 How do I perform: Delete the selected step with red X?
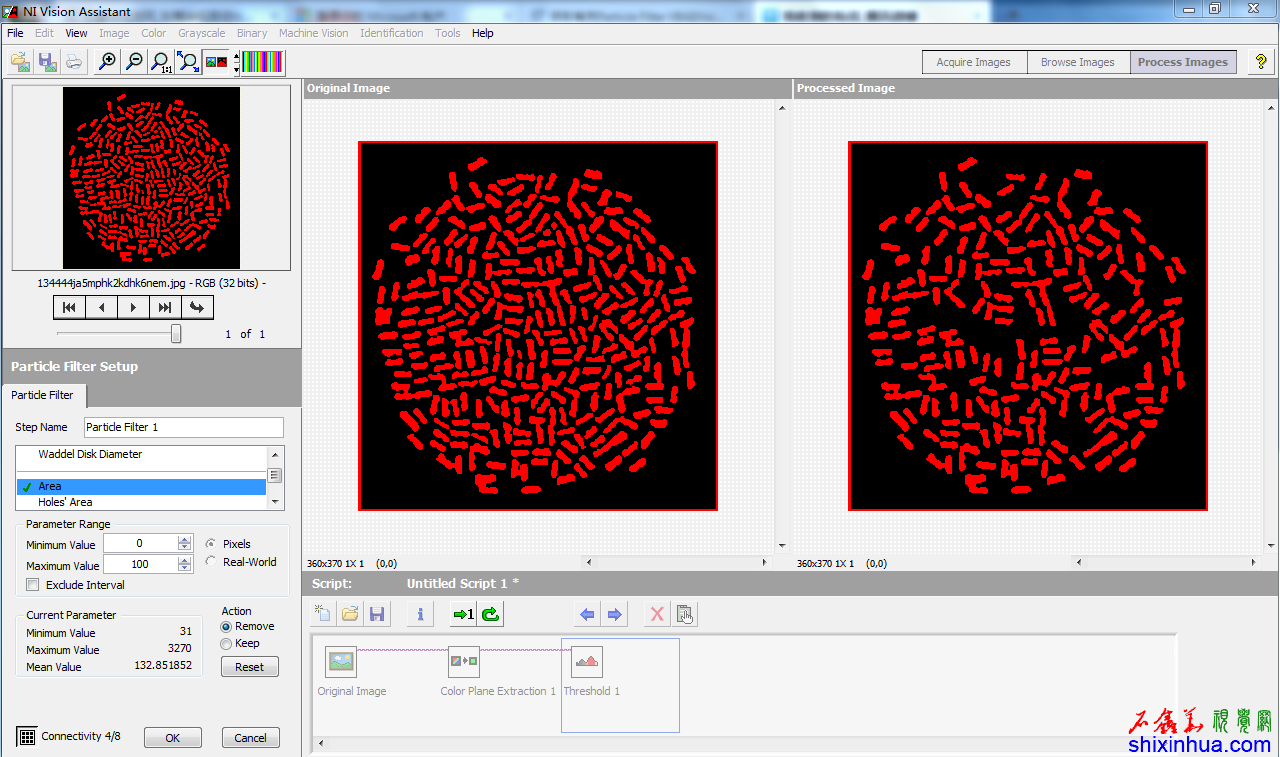657,614
